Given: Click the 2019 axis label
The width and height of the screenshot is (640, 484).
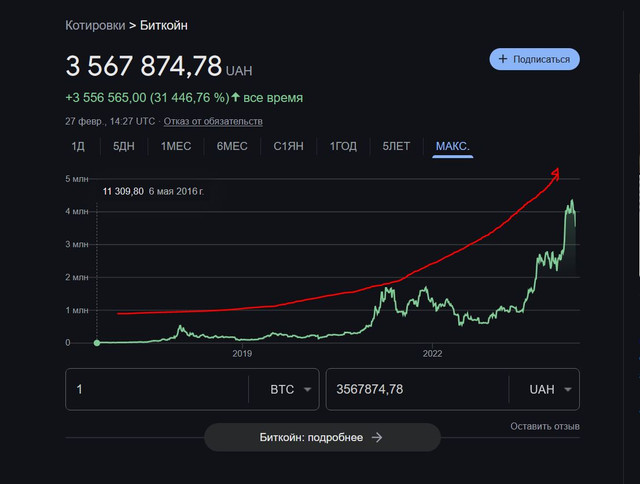Looking at the screenshot, I should (242, 354).
